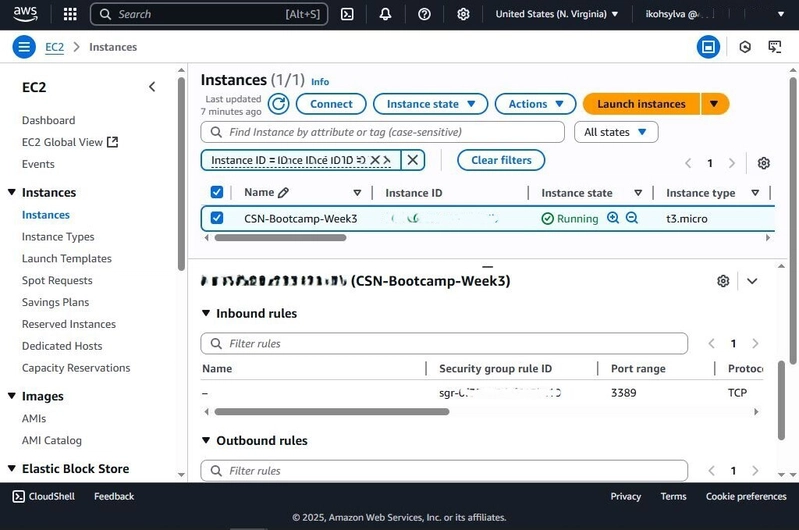
Task: Open the region selector United States (N. Virginia)
Action: (556, 14)
